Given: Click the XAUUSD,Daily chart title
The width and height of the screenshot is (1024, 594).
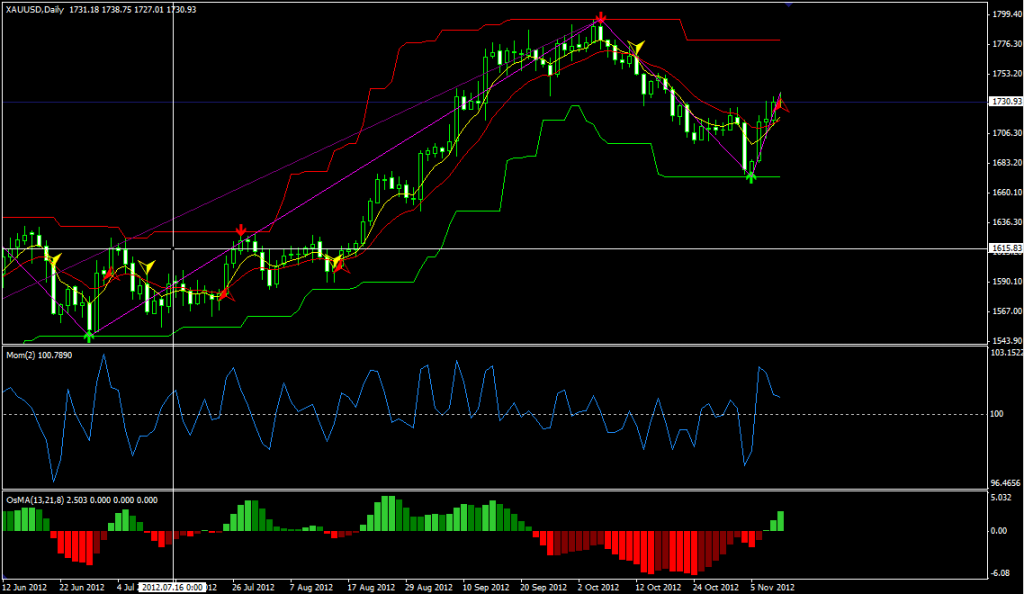Looking at the screenshot, I should tap(34, 10).
